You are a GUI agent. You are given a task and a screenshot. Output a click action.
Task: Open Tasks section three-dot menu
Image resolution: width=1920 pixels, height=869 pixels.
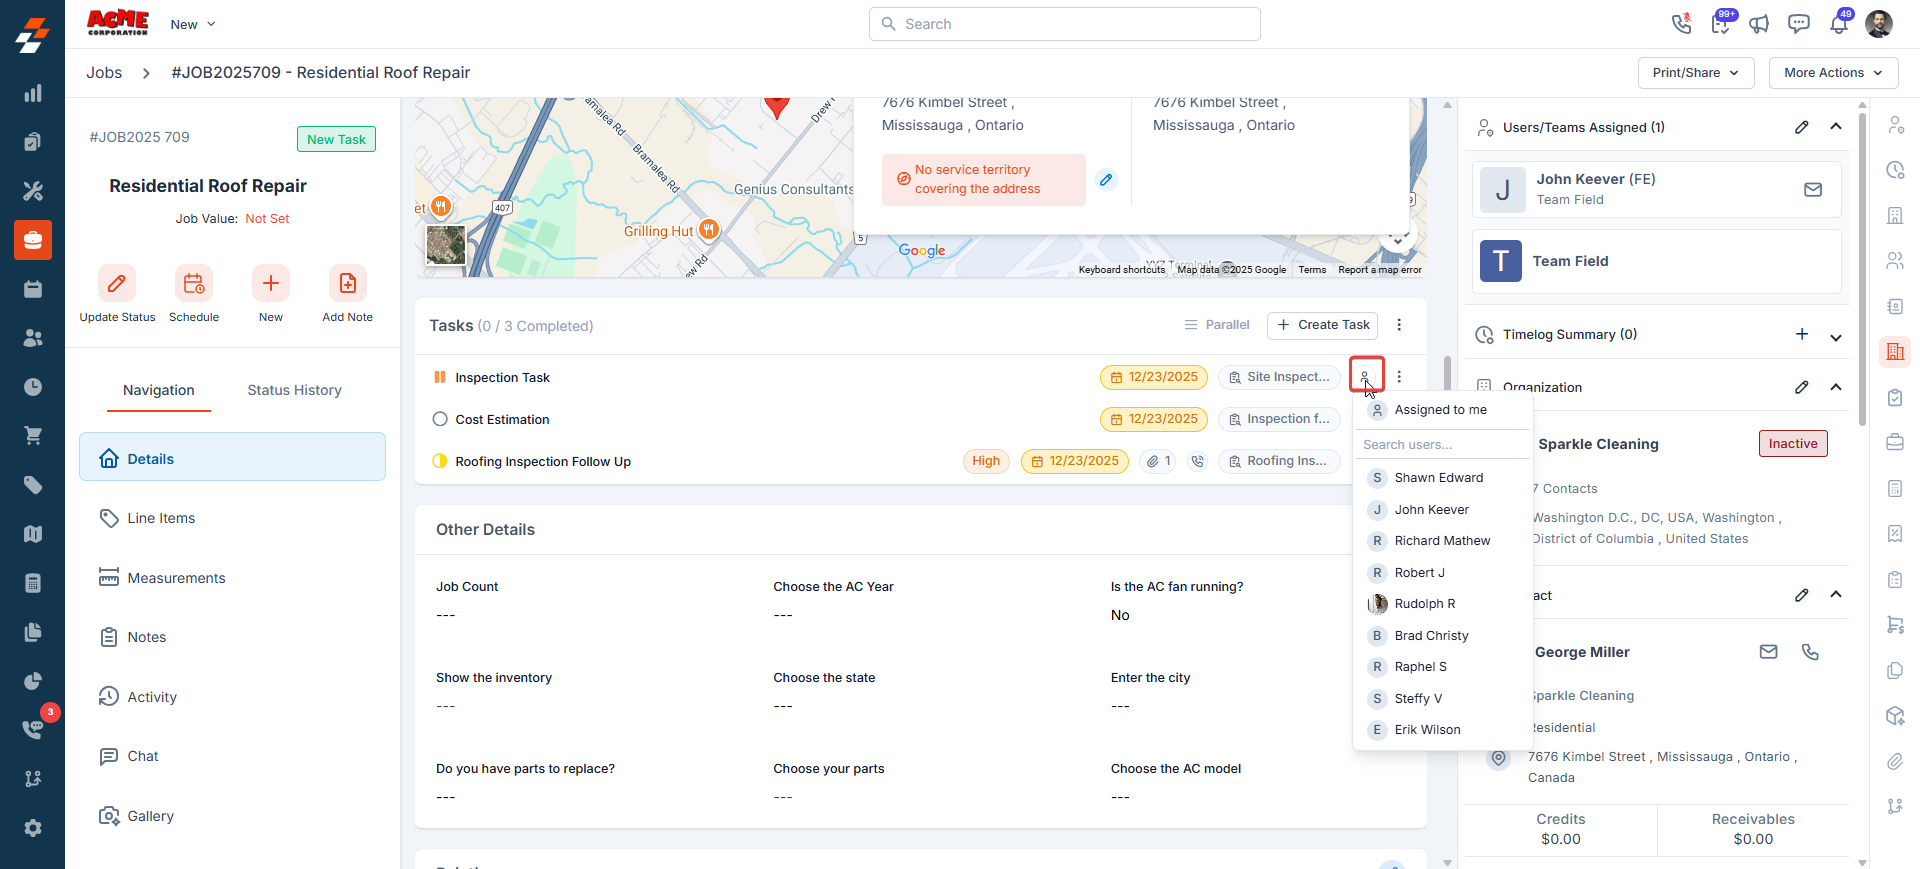1399,325
